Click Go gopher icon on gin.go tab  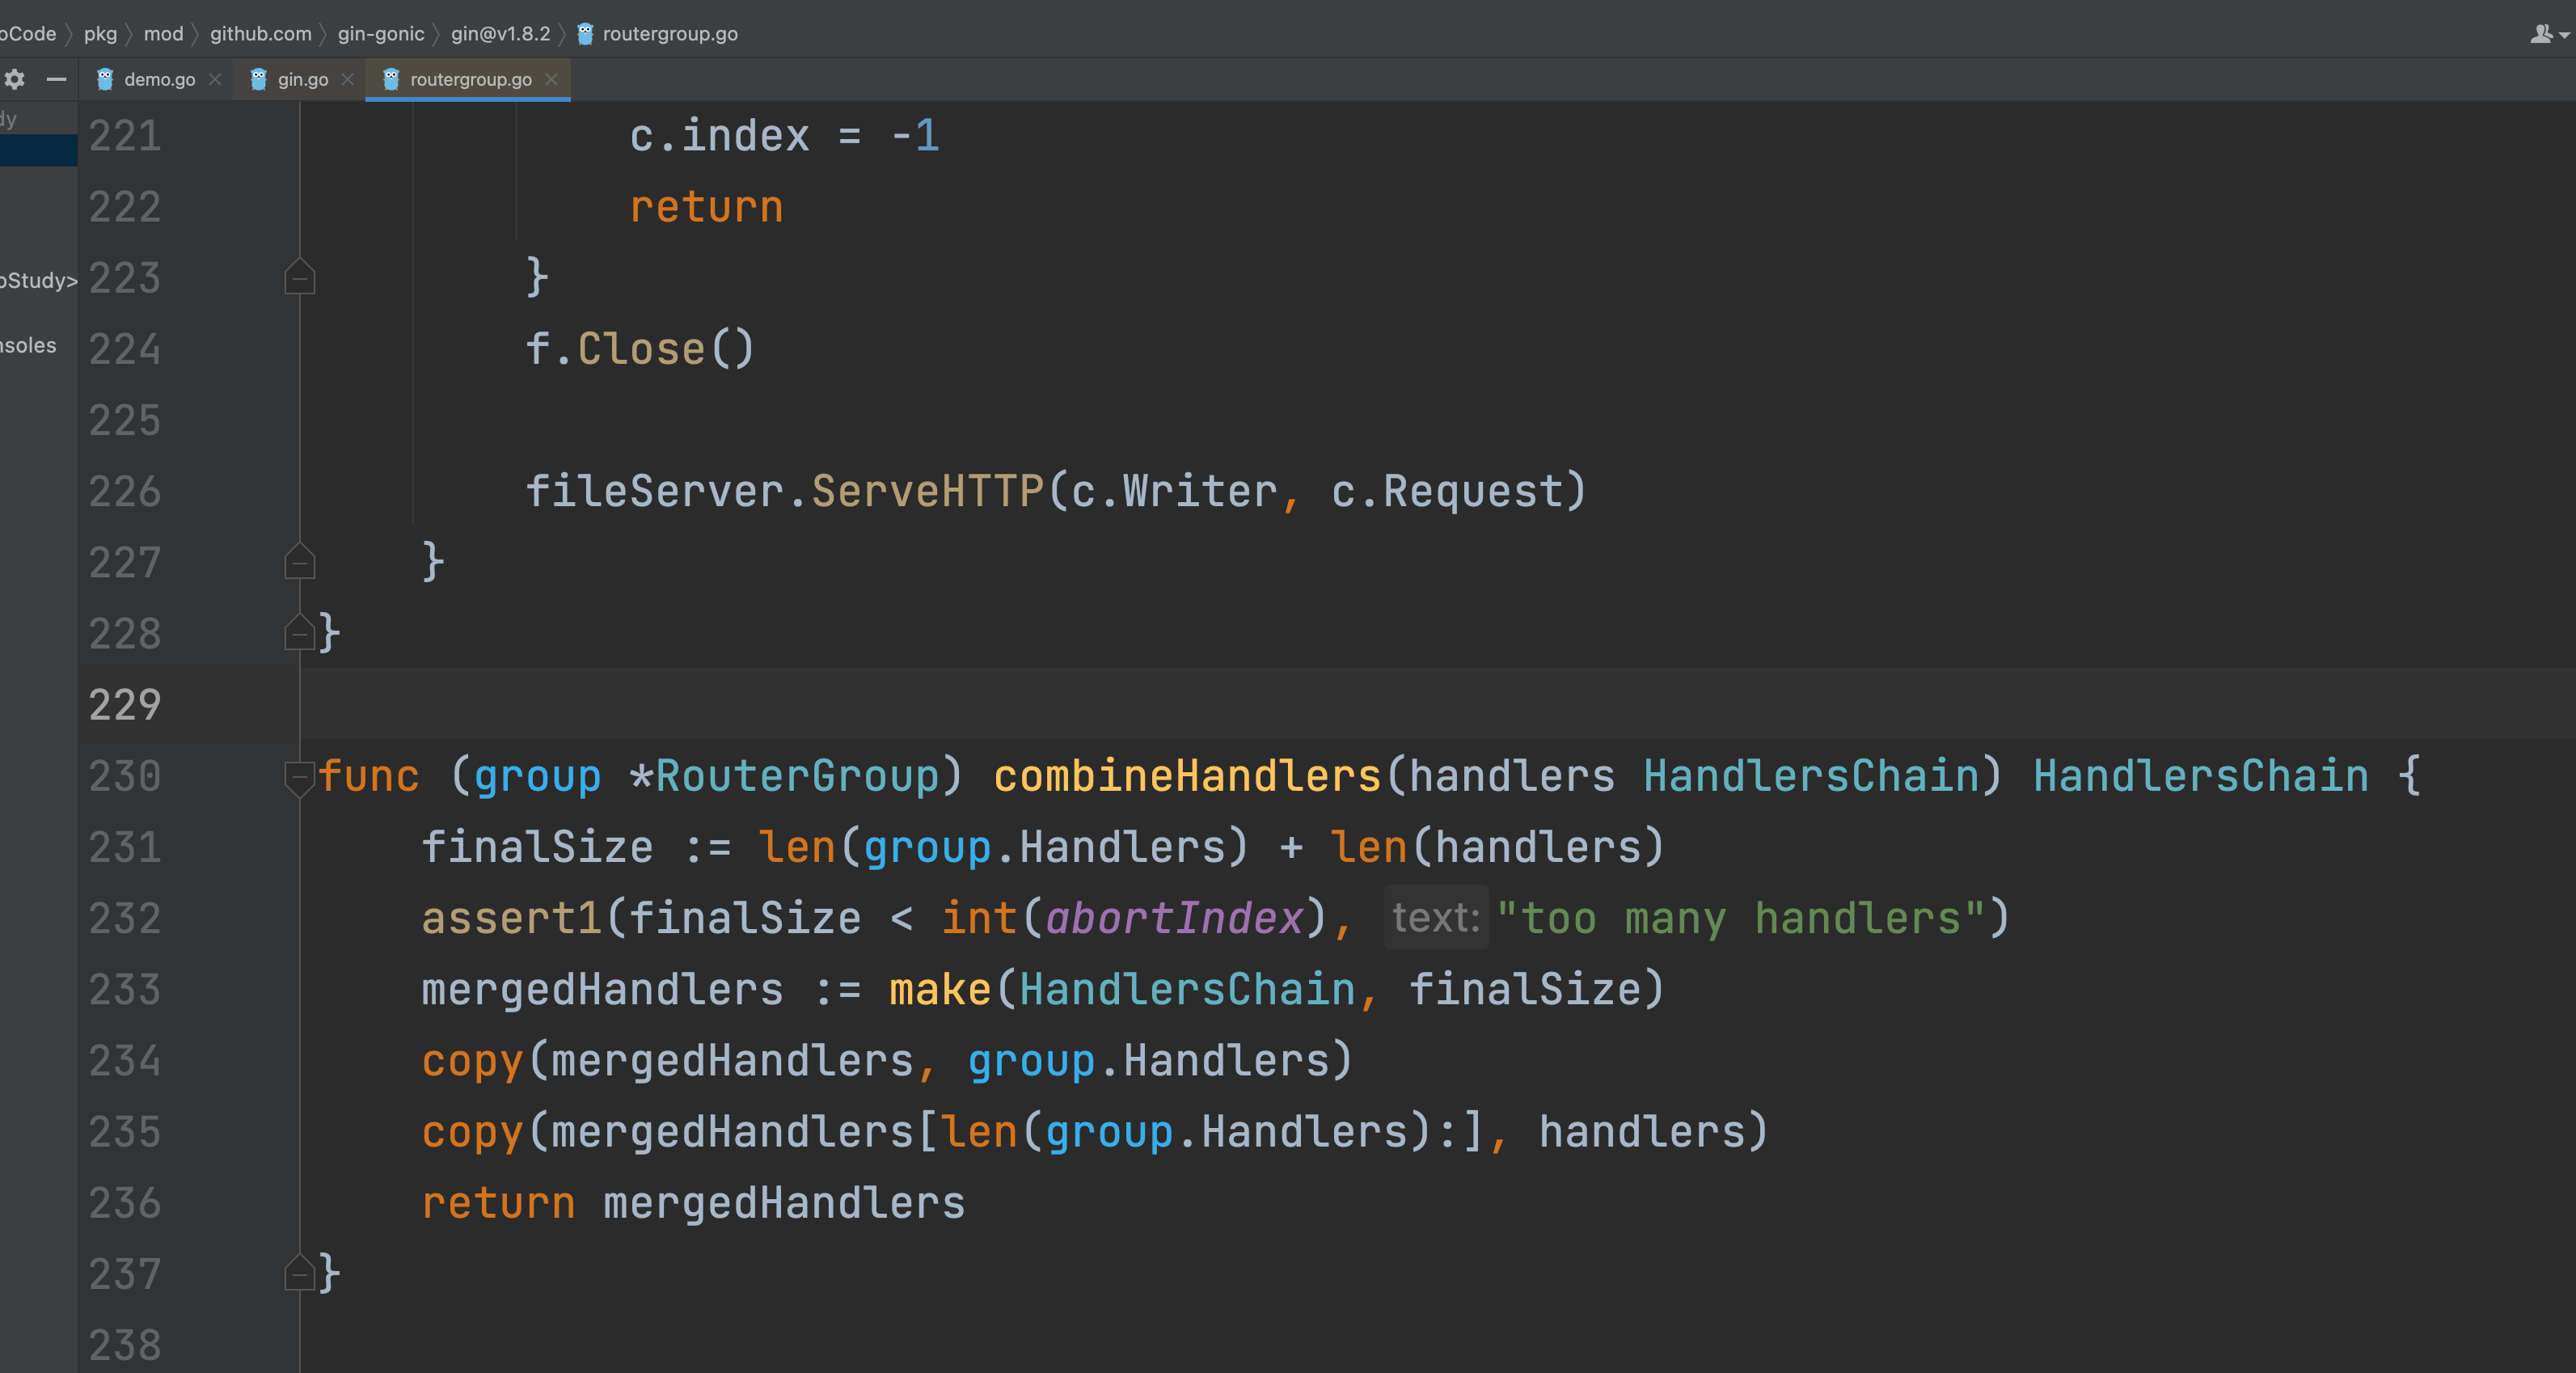coord(258,79)
